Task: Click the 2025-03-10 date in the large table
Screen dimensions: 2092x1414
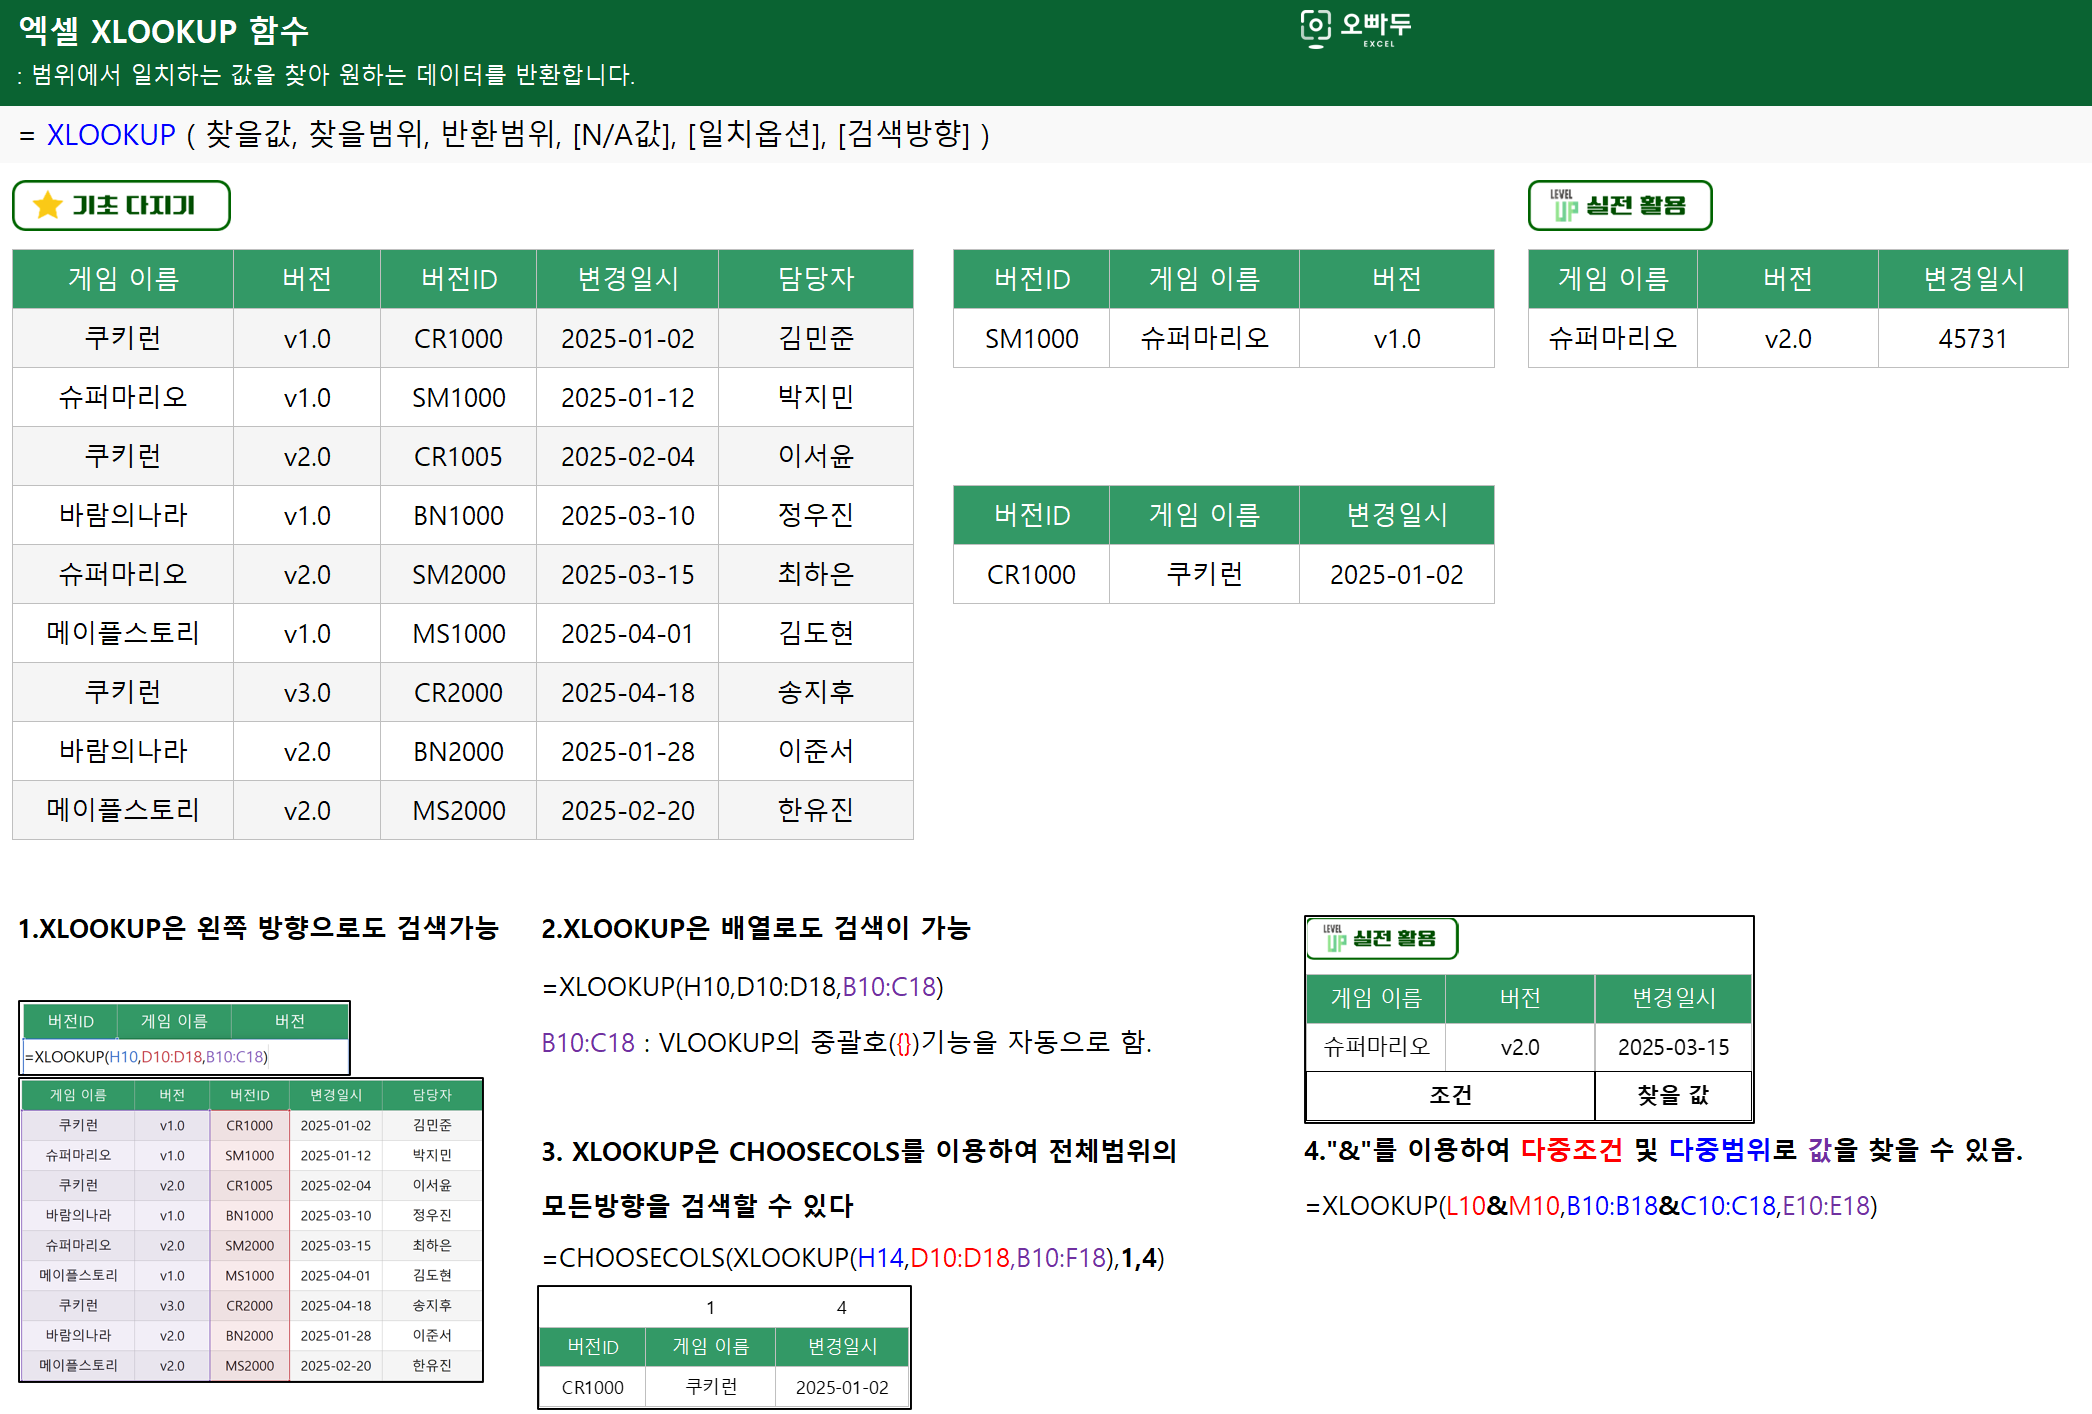Action: [628, 515]
